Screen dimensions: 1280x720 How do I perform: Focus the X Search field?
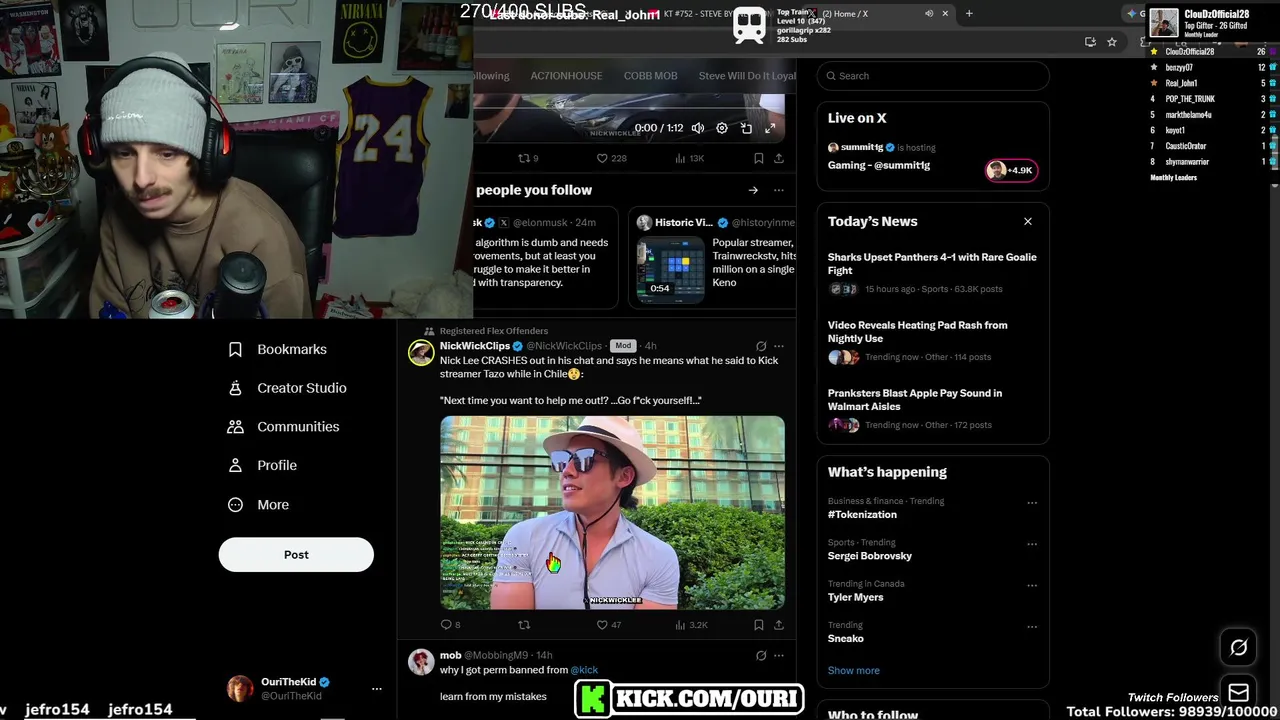point(933,76)
